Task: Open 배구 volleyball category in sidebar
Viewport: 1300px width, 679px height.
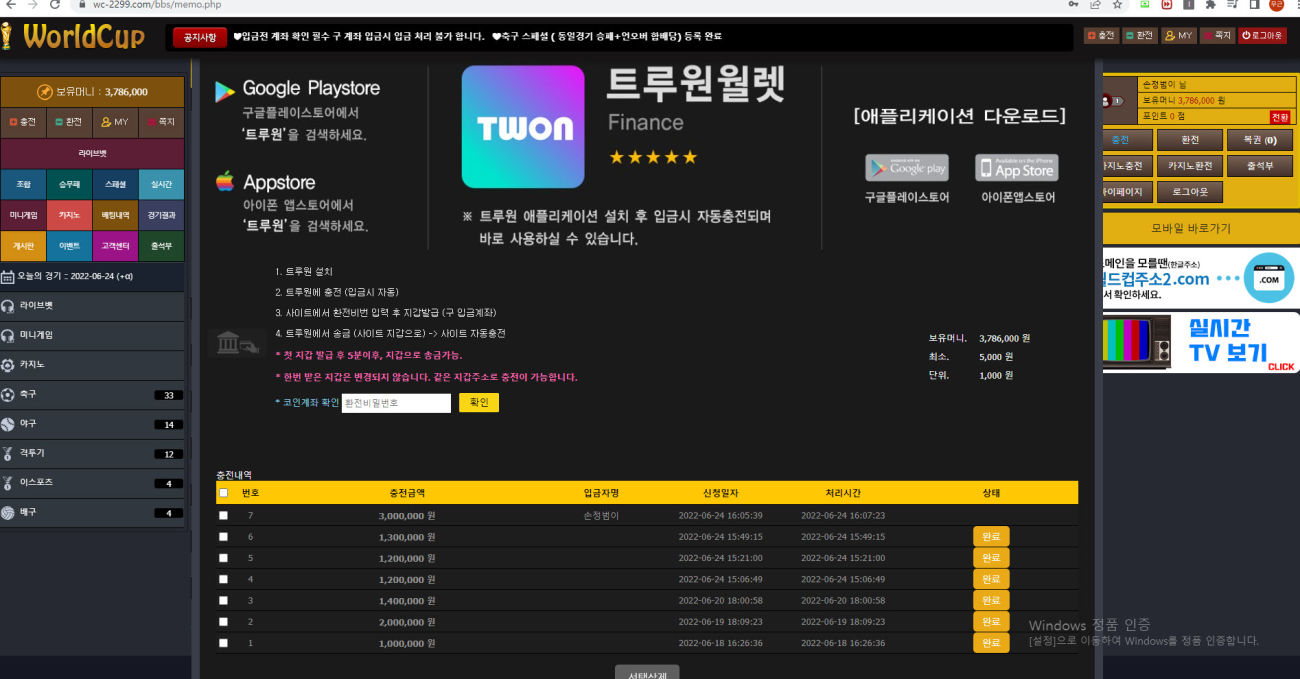Action: pos(92,512)
